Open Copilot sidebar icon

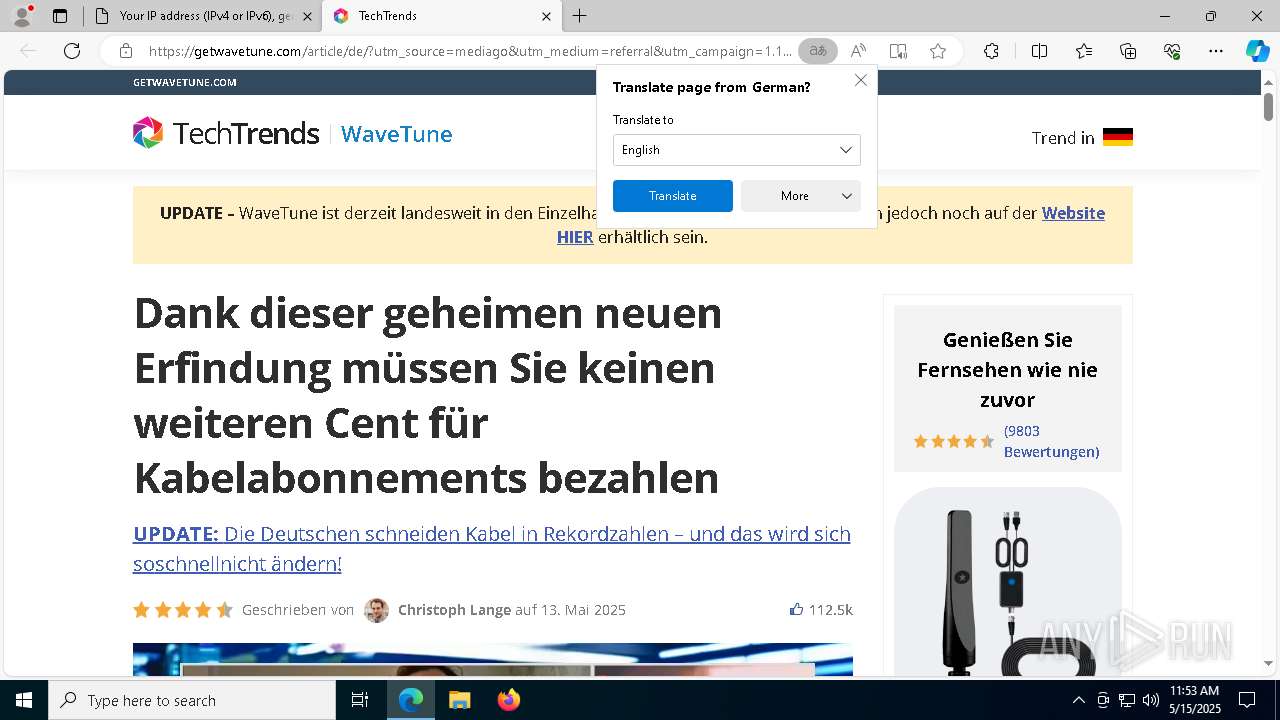click(x=1257, y=51)
